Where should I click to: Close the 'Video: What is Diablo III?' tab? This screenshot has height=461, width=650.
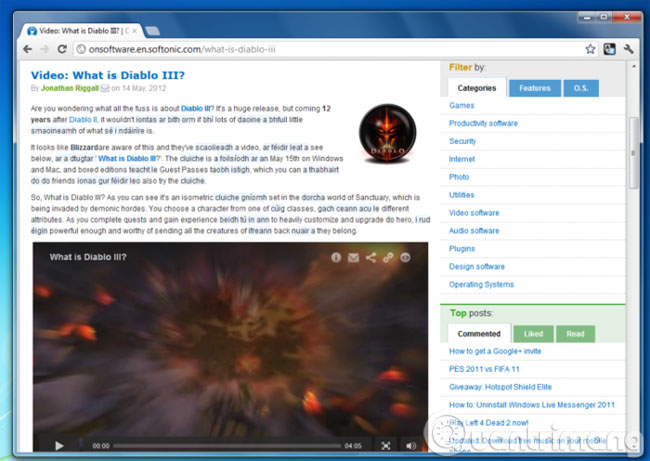(x=134, y=31)
